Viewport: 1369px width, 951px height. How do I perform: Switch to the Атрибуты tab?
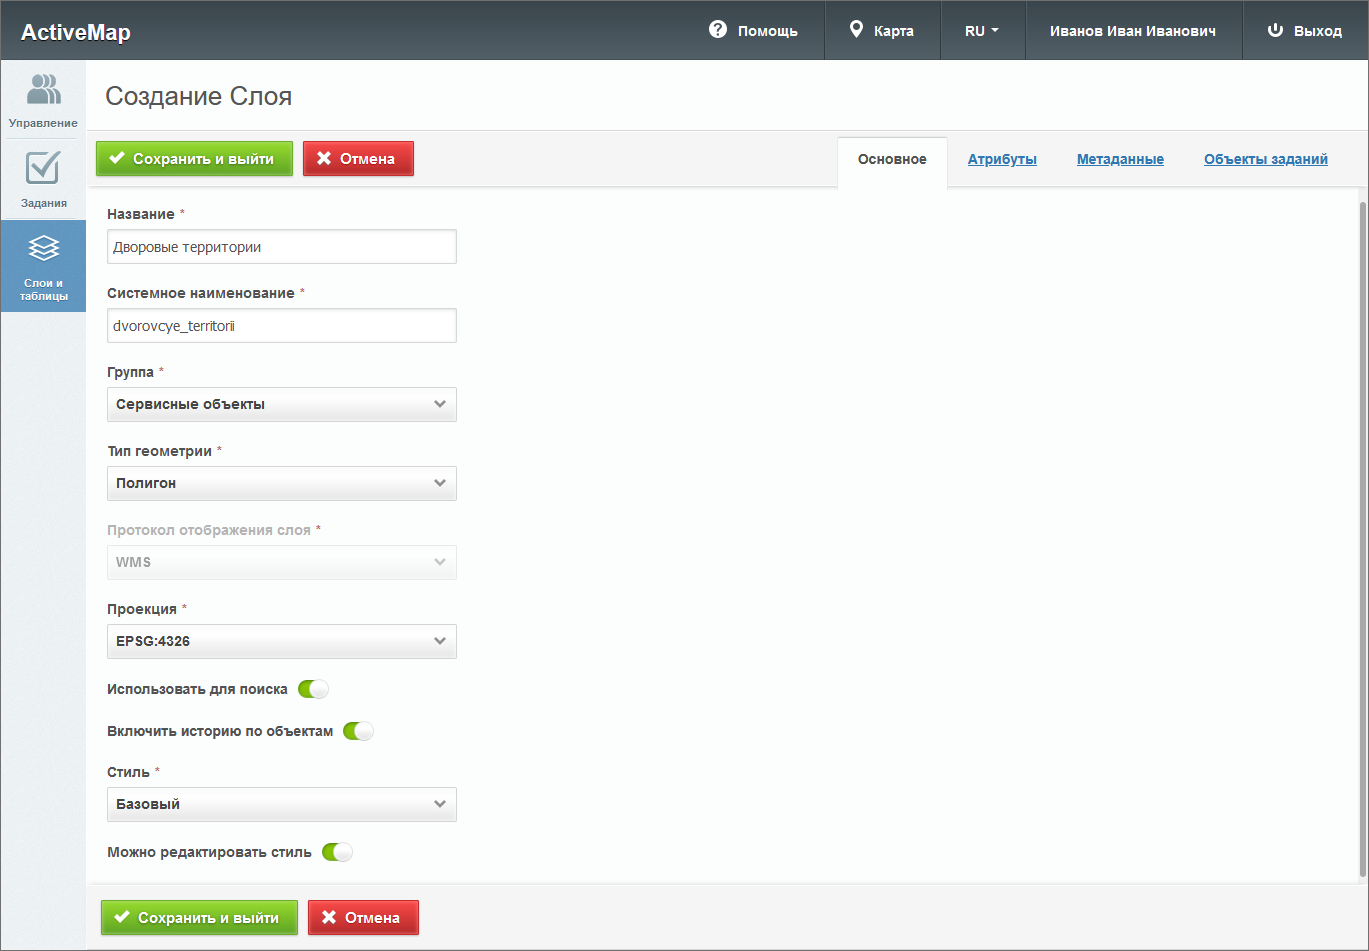[1002, 159]
